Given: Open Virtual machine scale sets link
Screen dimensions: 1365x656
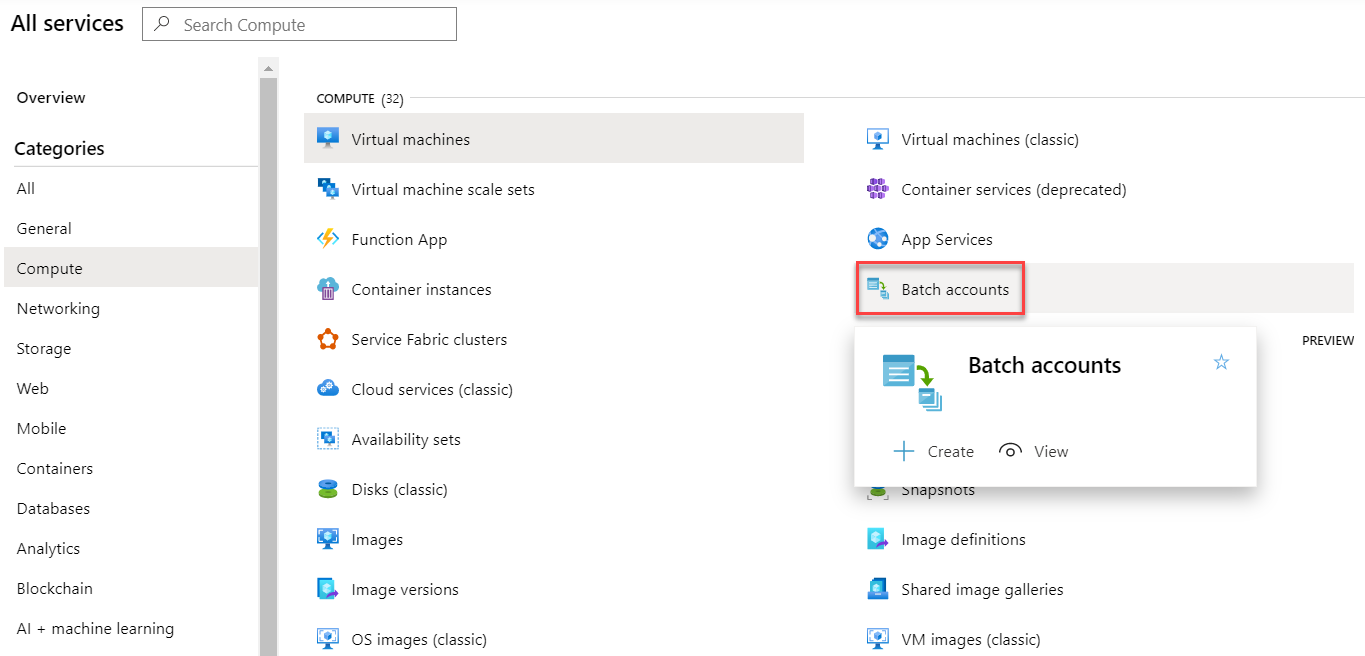Looking at the screenshot, I should tap(443, 189).
